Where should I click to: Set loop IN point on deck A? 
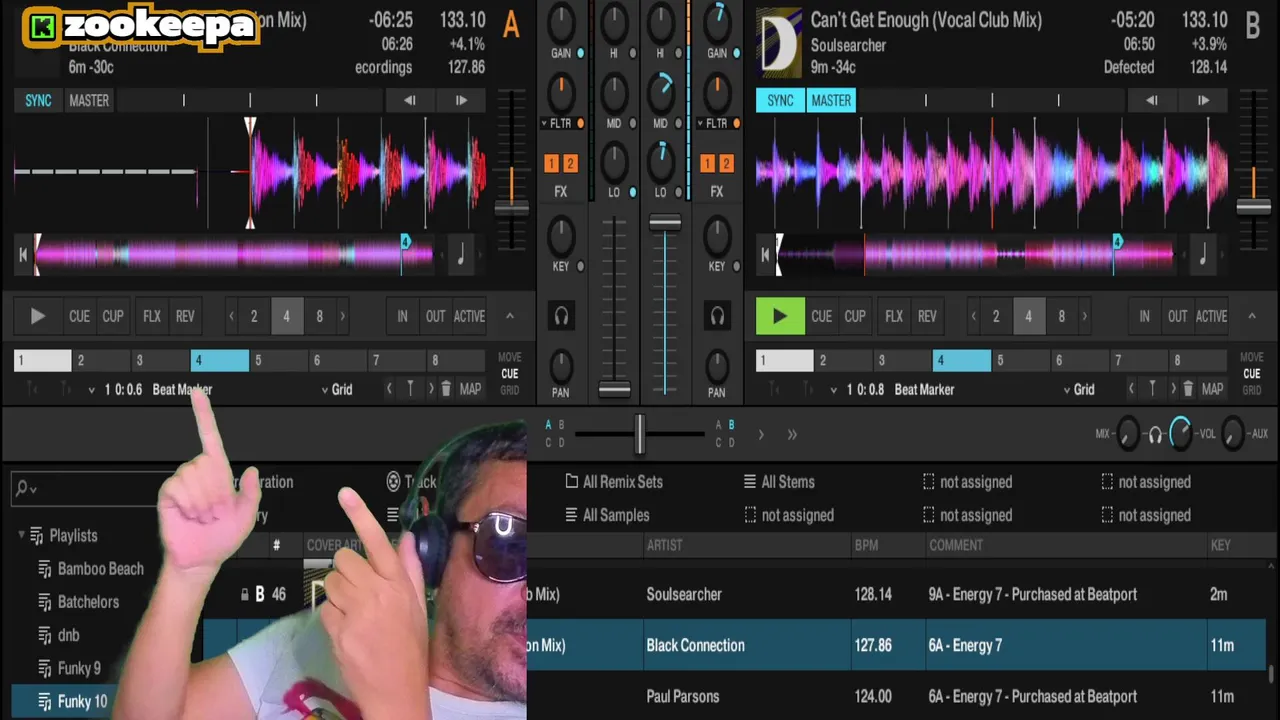tap(402, 316)
